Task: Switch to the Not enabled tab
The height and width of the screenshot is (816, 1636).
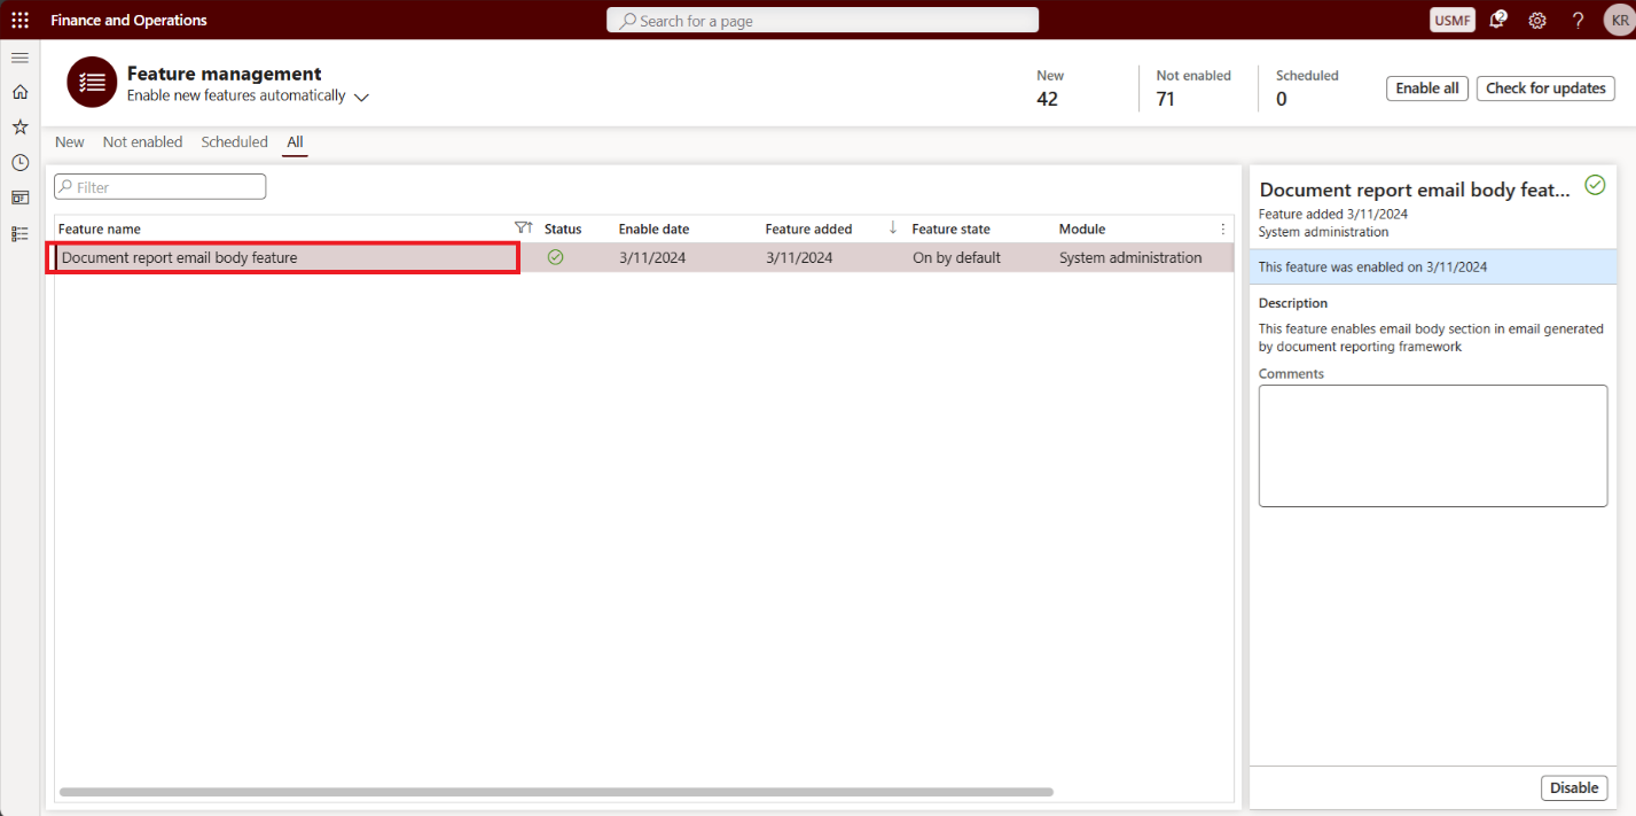Action: click(x=143, y=142)
